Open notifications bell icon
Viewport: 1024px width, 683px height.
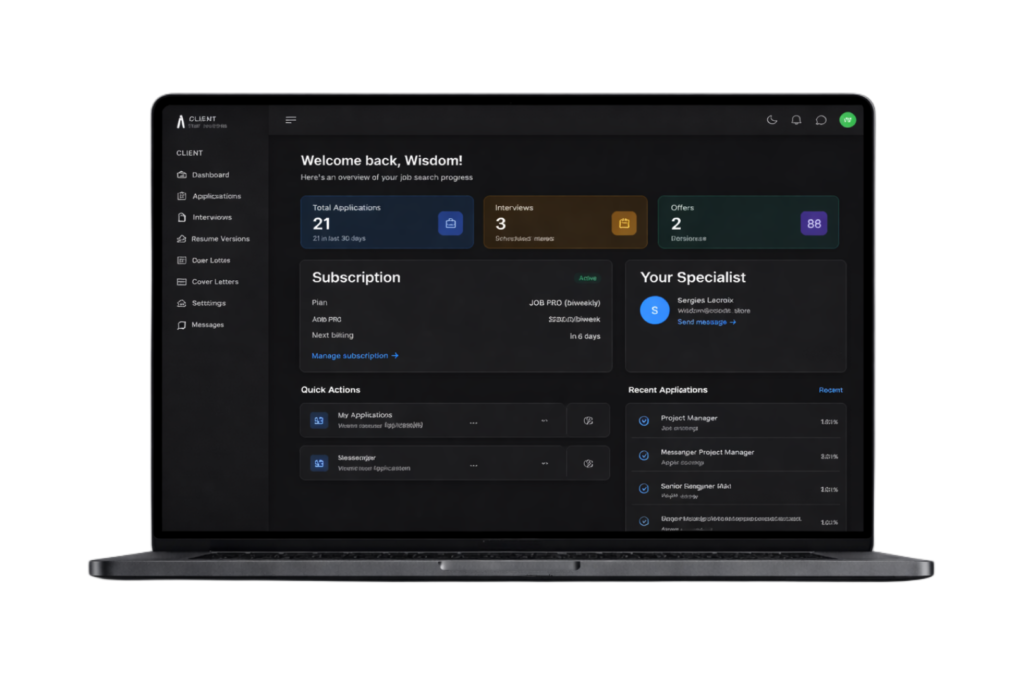(x=796, y=120)
